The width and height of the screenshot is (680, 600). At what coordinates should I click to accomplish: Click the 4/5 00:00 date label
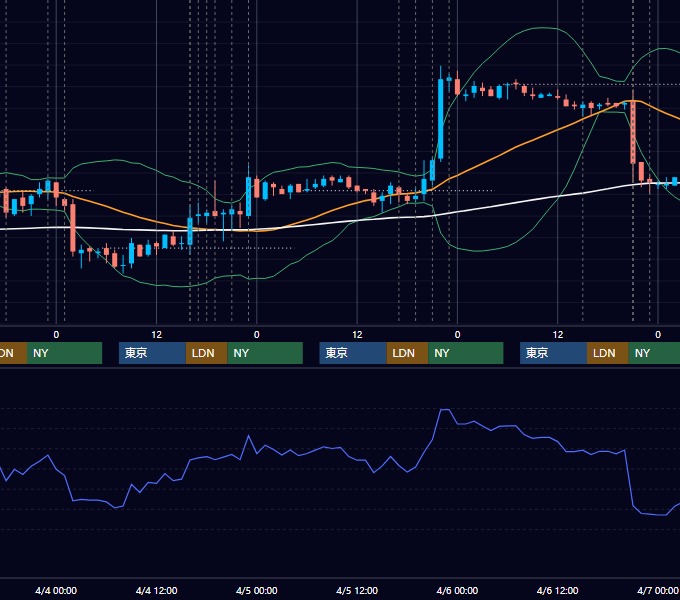tap(257, 590)
